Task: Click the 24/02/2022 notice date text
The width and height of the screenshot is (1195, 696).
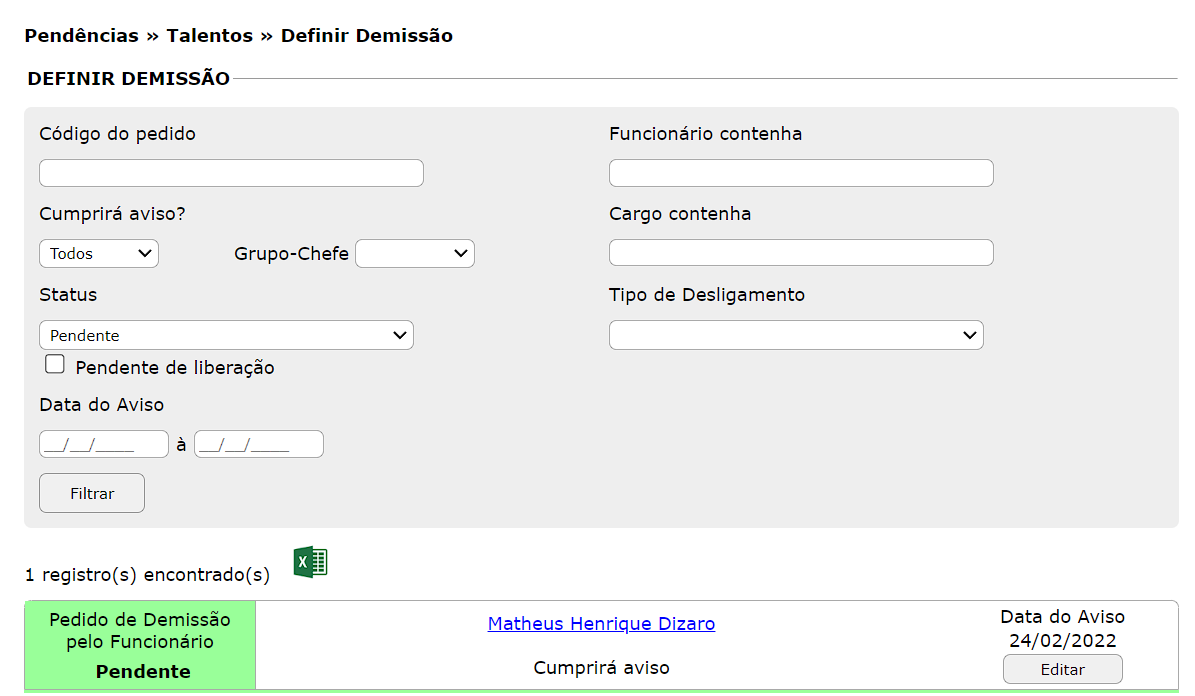Action: [1062, 641]
